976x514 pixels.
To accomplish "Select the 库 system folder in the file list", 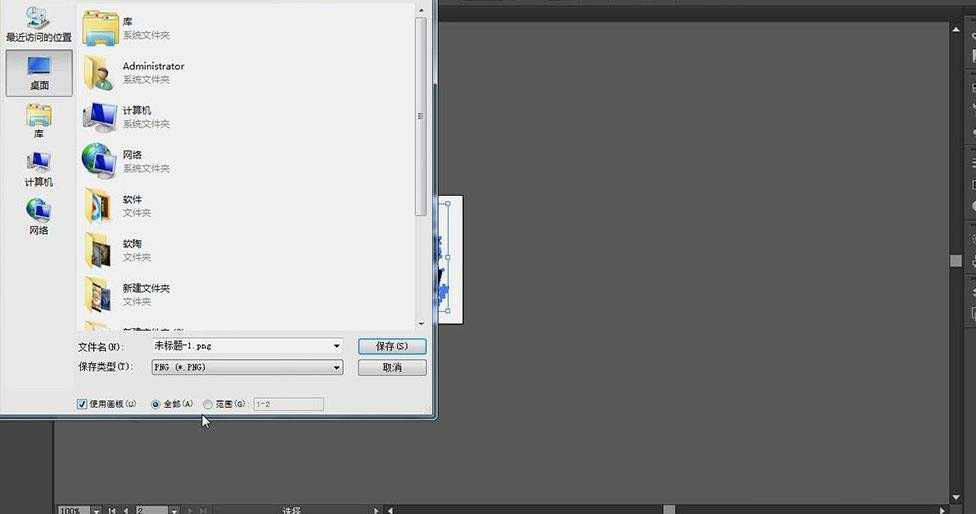I will tap(130, 28).
